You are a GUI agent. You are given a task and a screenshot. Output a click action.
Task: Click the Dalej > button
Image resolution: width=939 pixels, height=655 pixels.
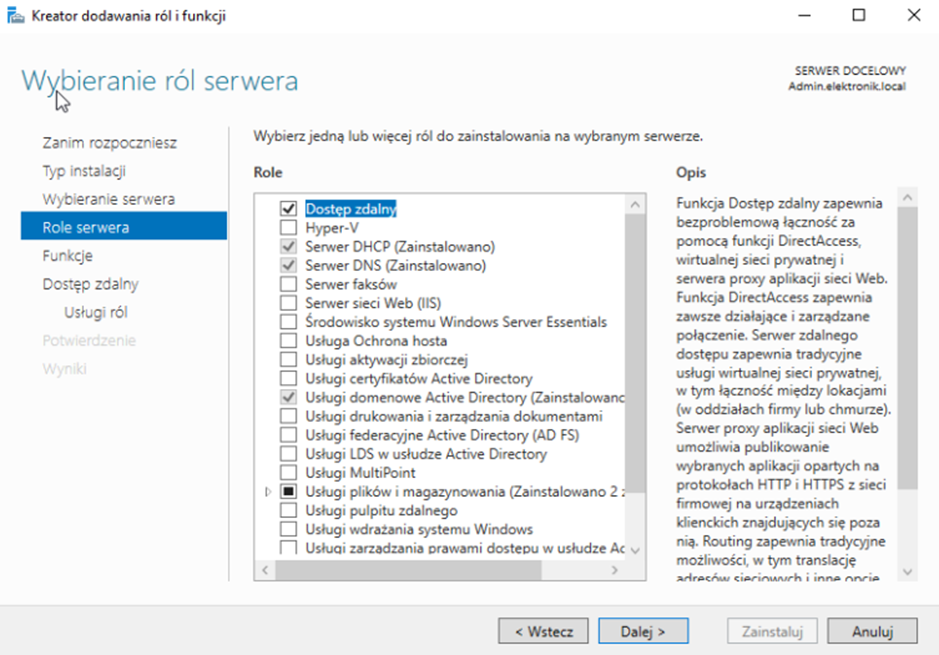point(643,631)
